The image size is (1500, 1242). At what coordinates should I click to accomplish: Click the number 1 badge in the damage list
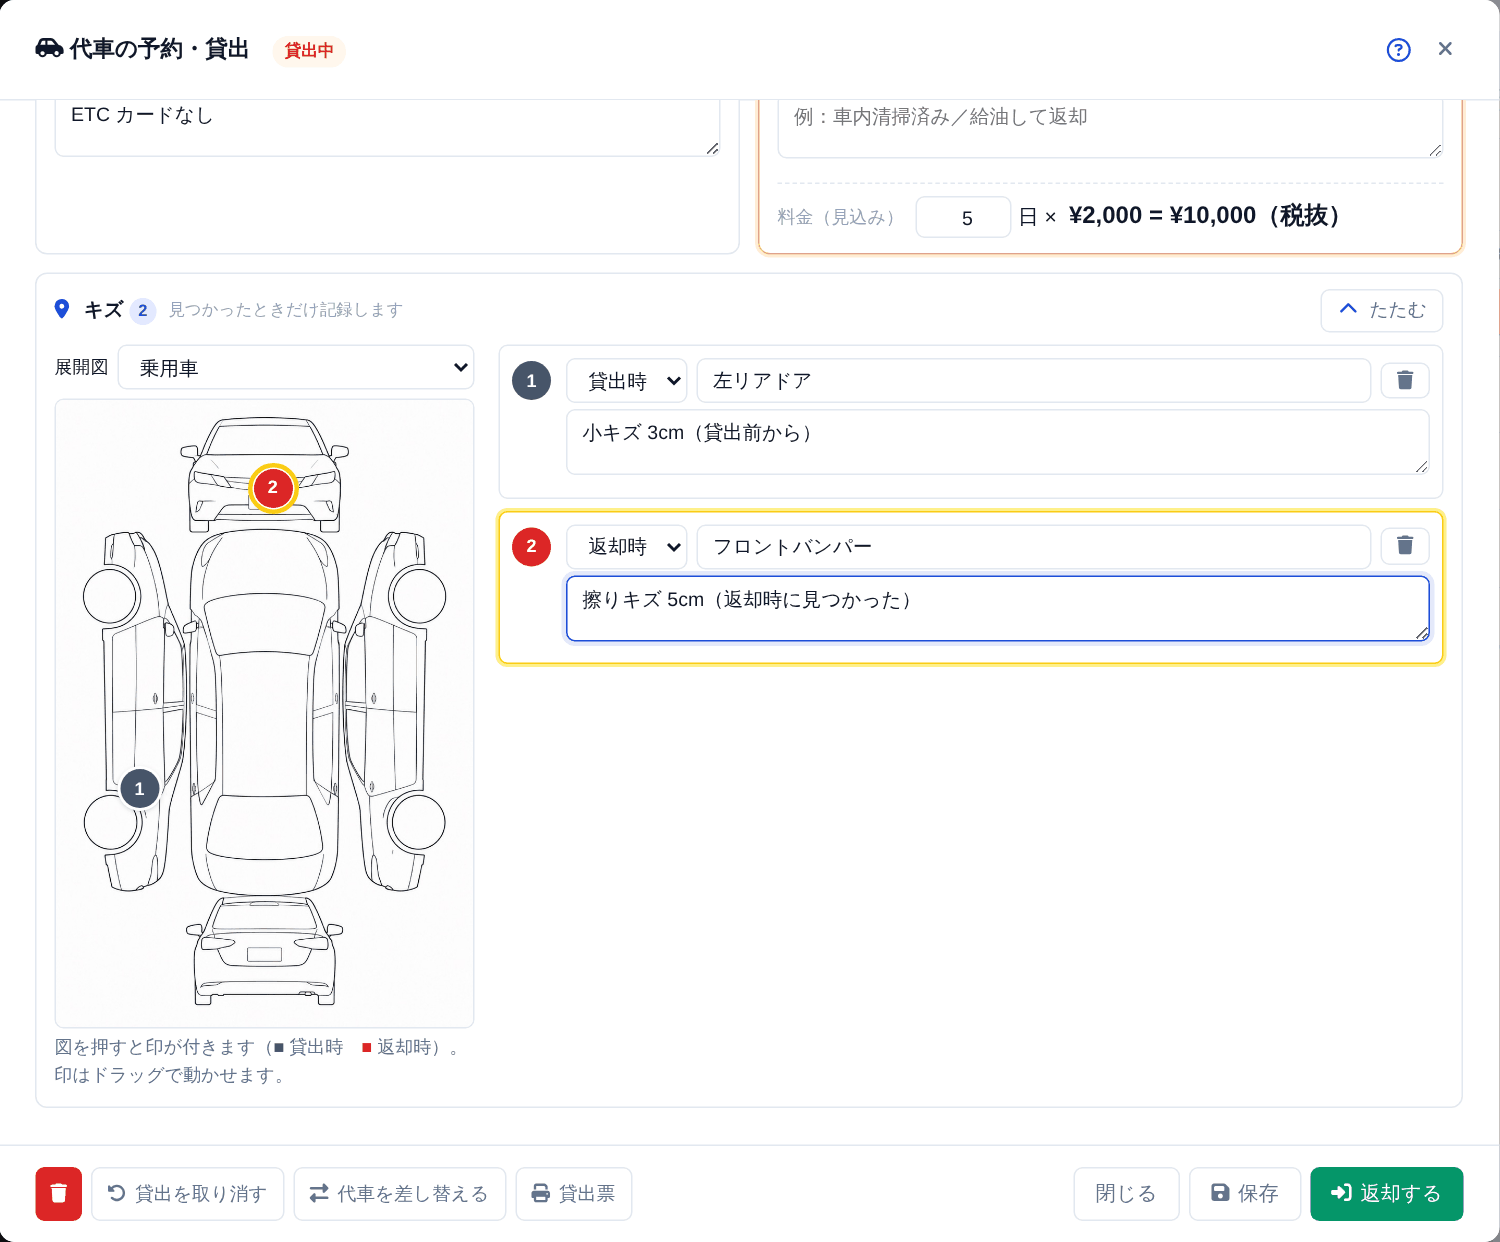pyautogui.click(x=531, y=381)
